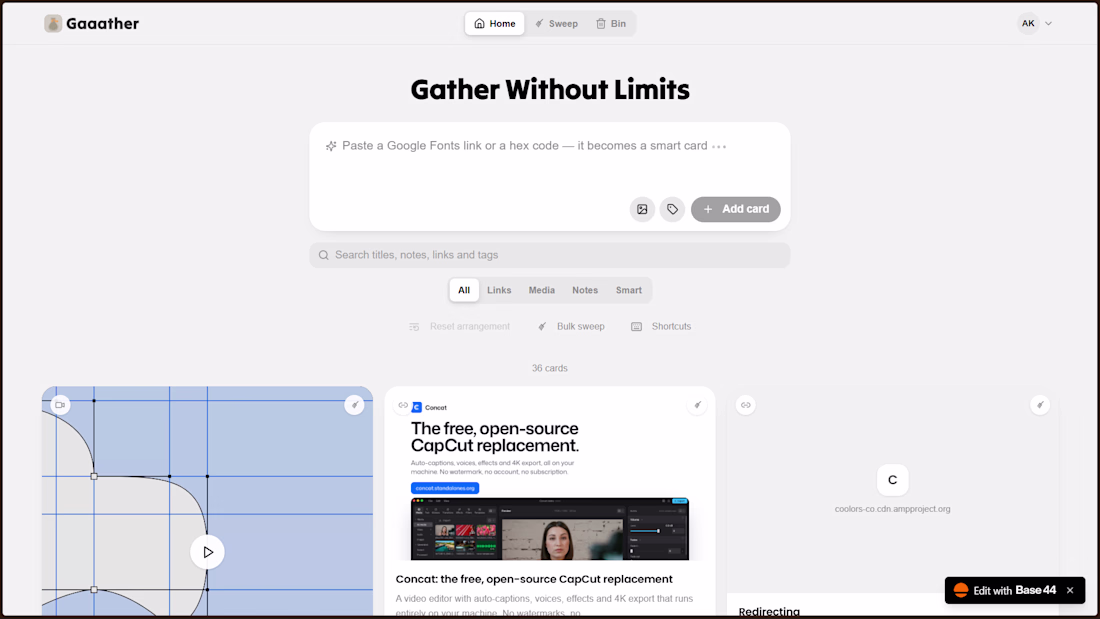Close the Edit with Base44 badge
Image resolution: width=1100 pixels, height=619 pixels.
click(1070, 590)
